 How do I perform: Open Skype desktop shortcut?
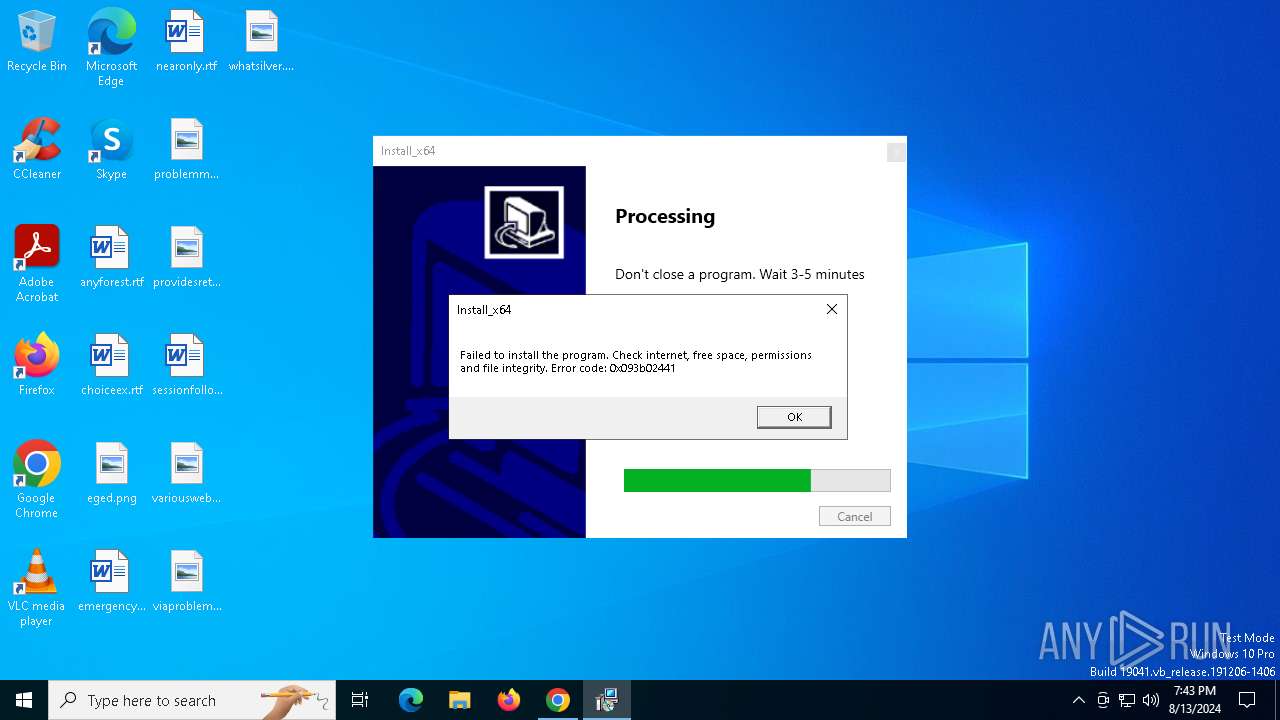point(111,150)
